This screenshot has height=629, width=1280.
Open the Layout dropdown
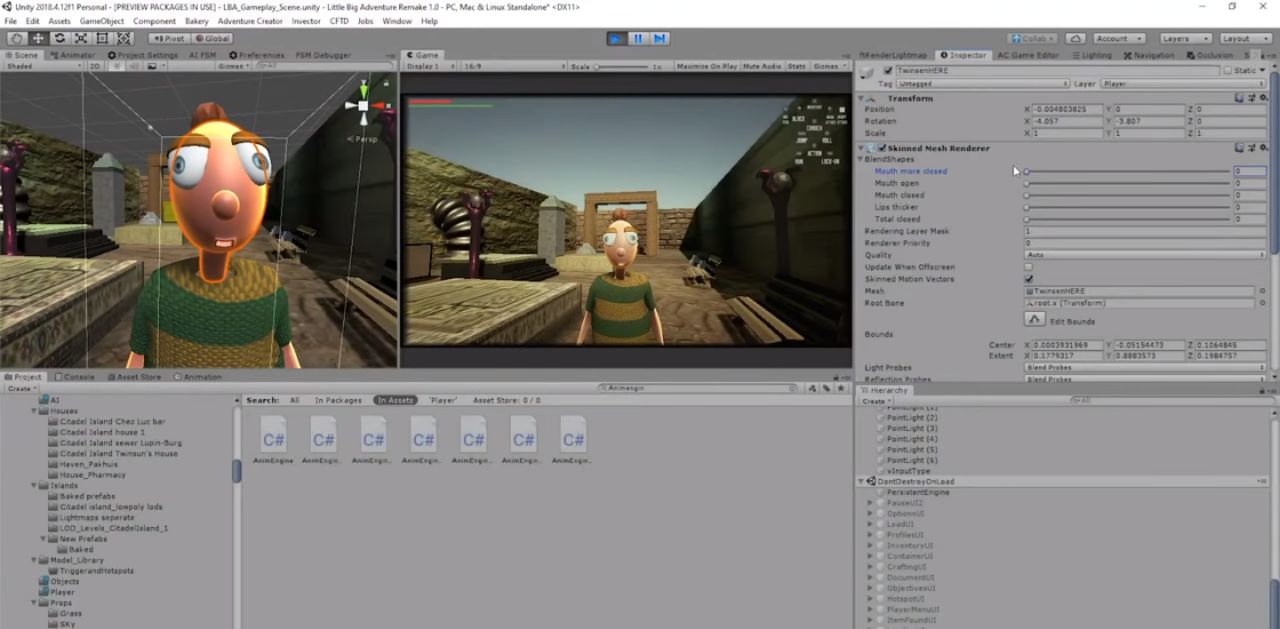[x=1240, y=38]
